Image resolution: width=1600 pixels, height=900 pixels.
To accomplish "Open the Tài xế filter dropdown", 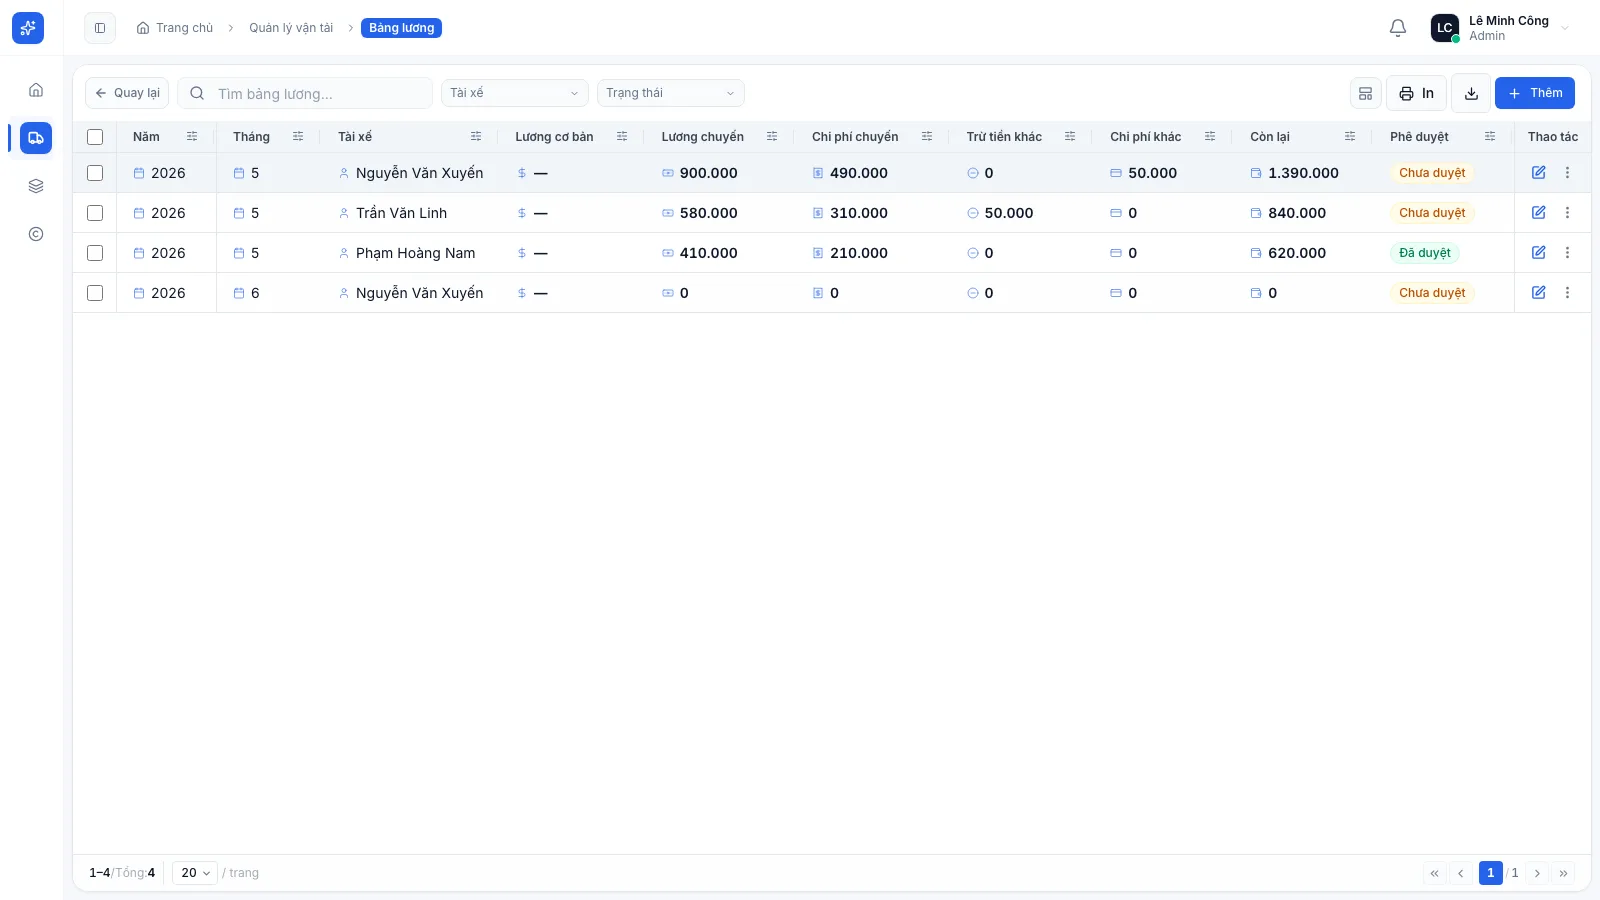I will 514,93.
